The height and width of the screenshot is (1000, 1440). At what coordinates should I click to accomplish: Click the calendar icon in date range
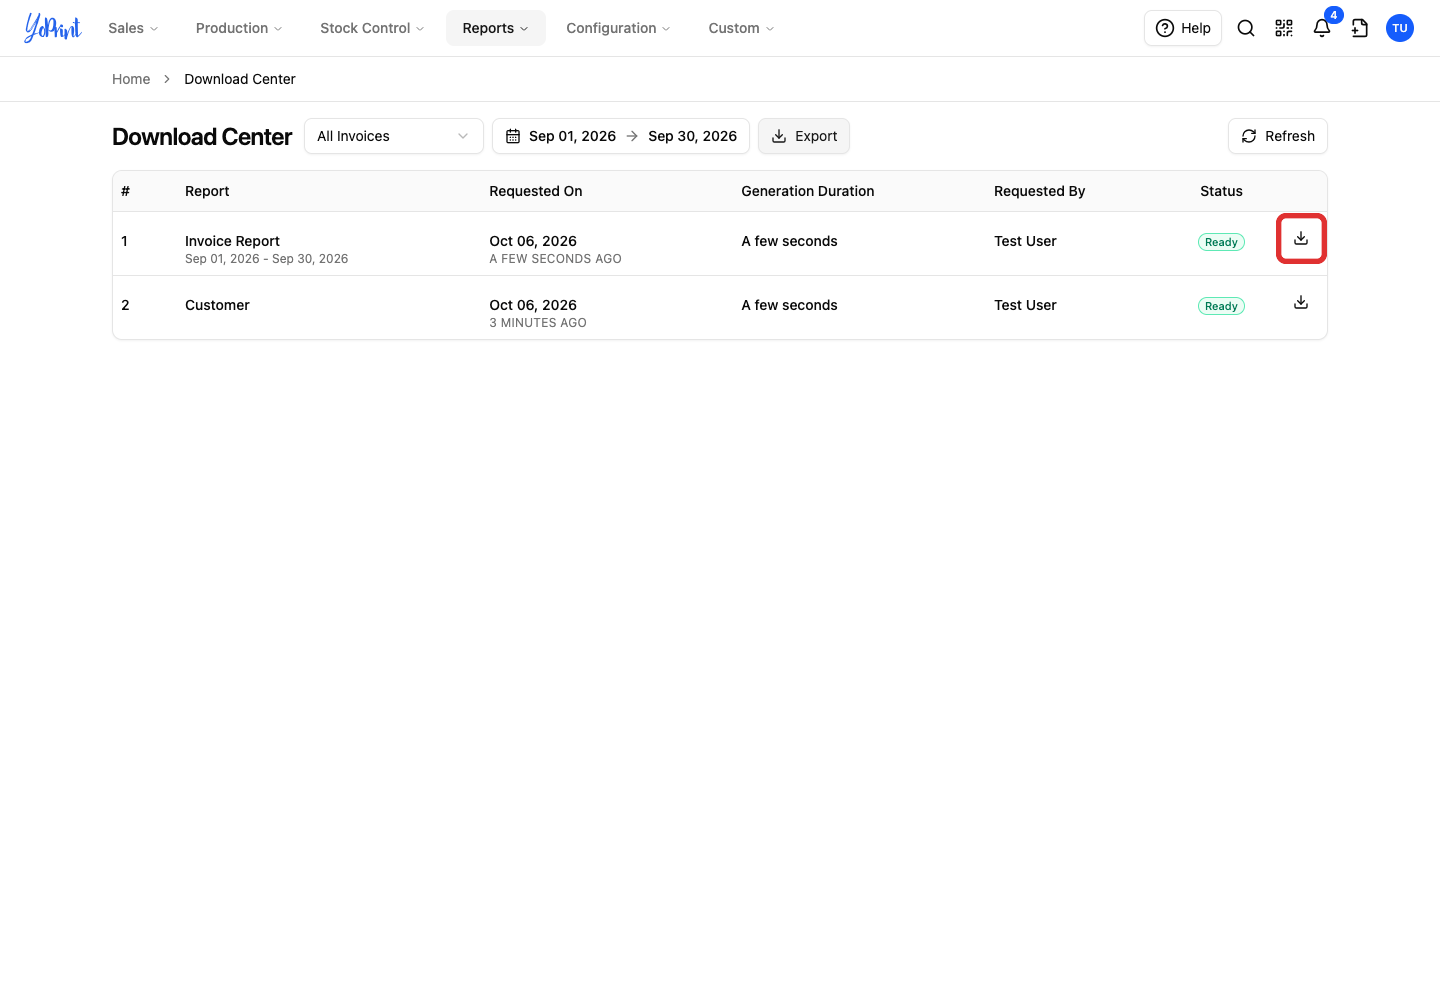point(513,136)
